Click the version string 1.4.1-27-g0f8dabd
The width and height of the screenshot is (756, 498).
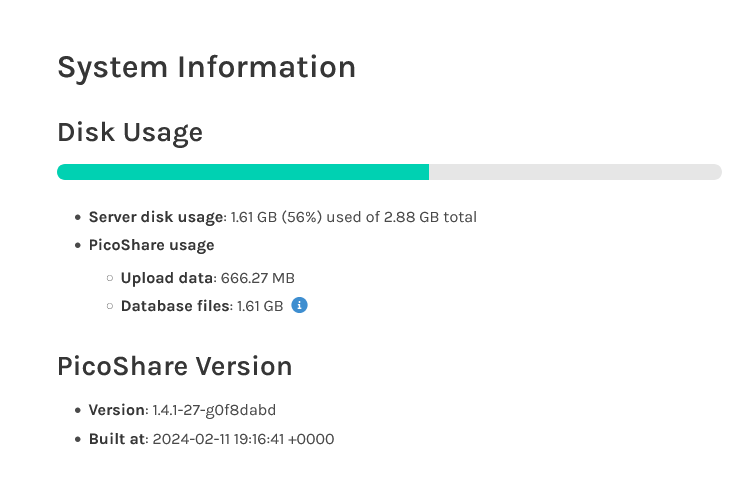pos(214,410)
